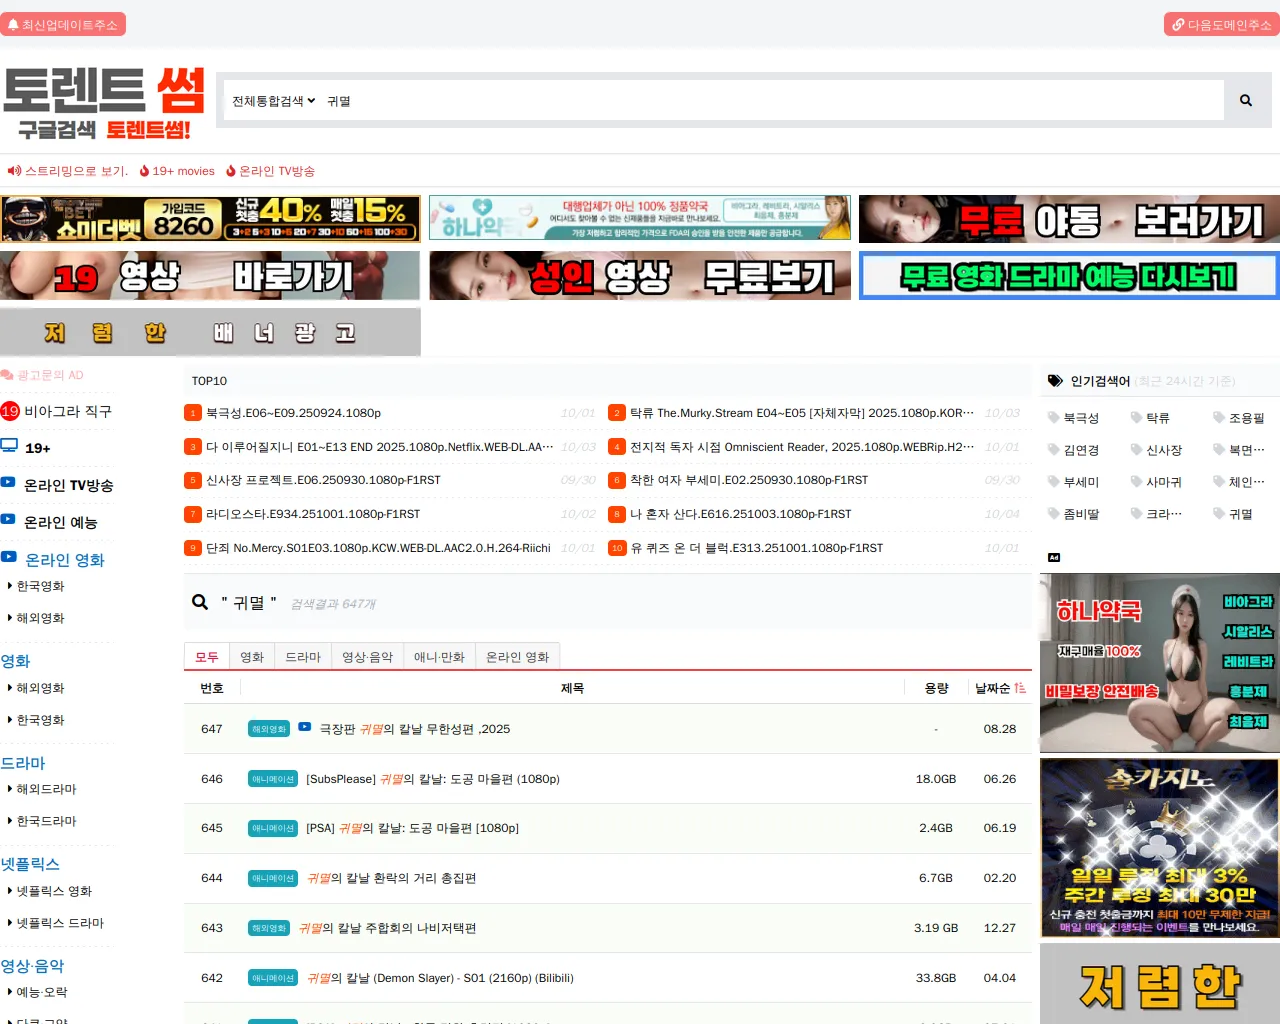
Task: Open the 전체통합검색 category dropdown
Action: 273,101
